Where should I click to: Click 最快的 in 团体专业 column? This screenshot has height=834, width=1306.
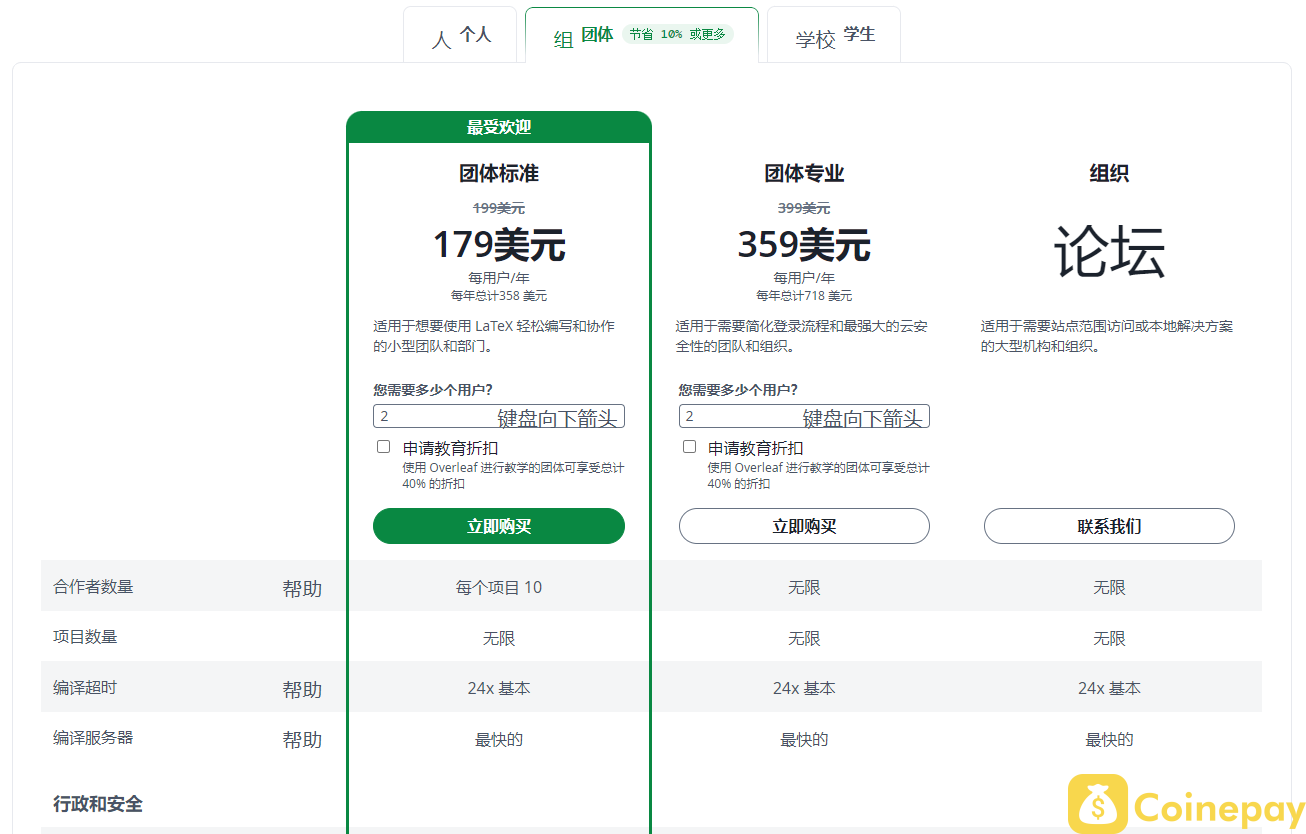[x=804, y=740]
